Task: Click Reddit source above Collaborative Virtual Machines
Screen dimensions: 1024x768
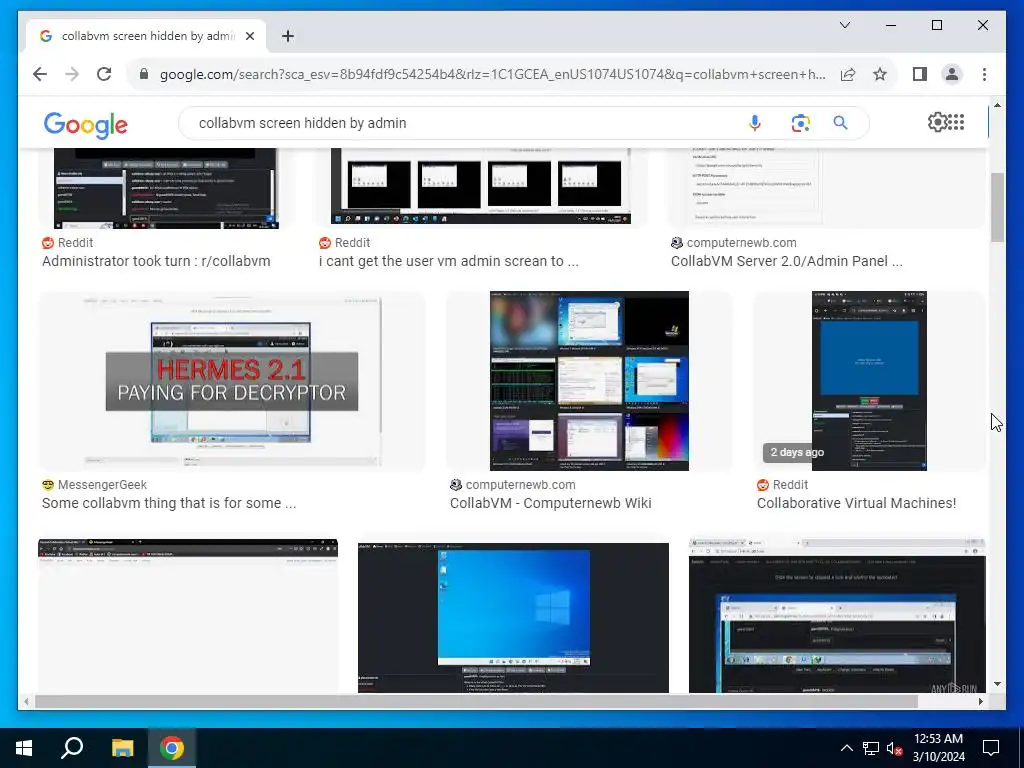Action: (x=790, y=485)
